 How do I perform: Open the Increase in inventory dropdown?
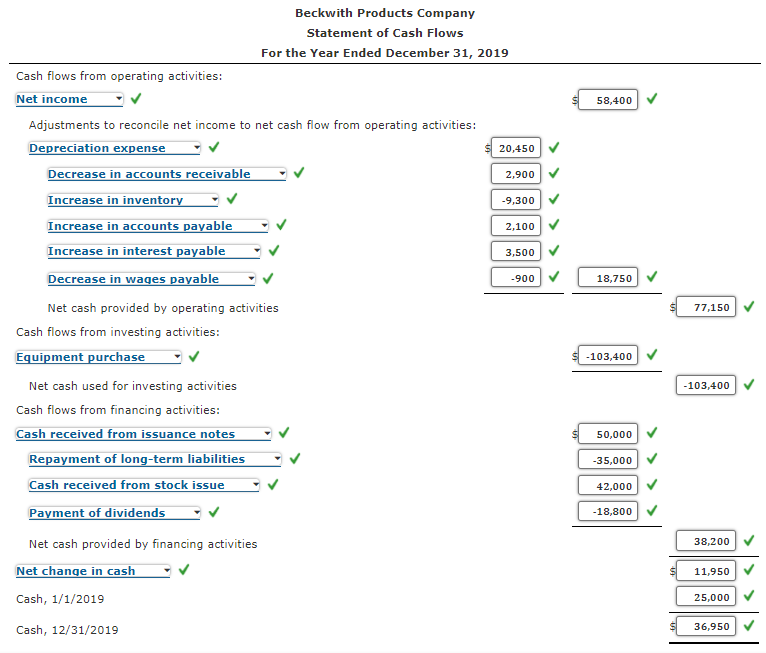point(133,200)
